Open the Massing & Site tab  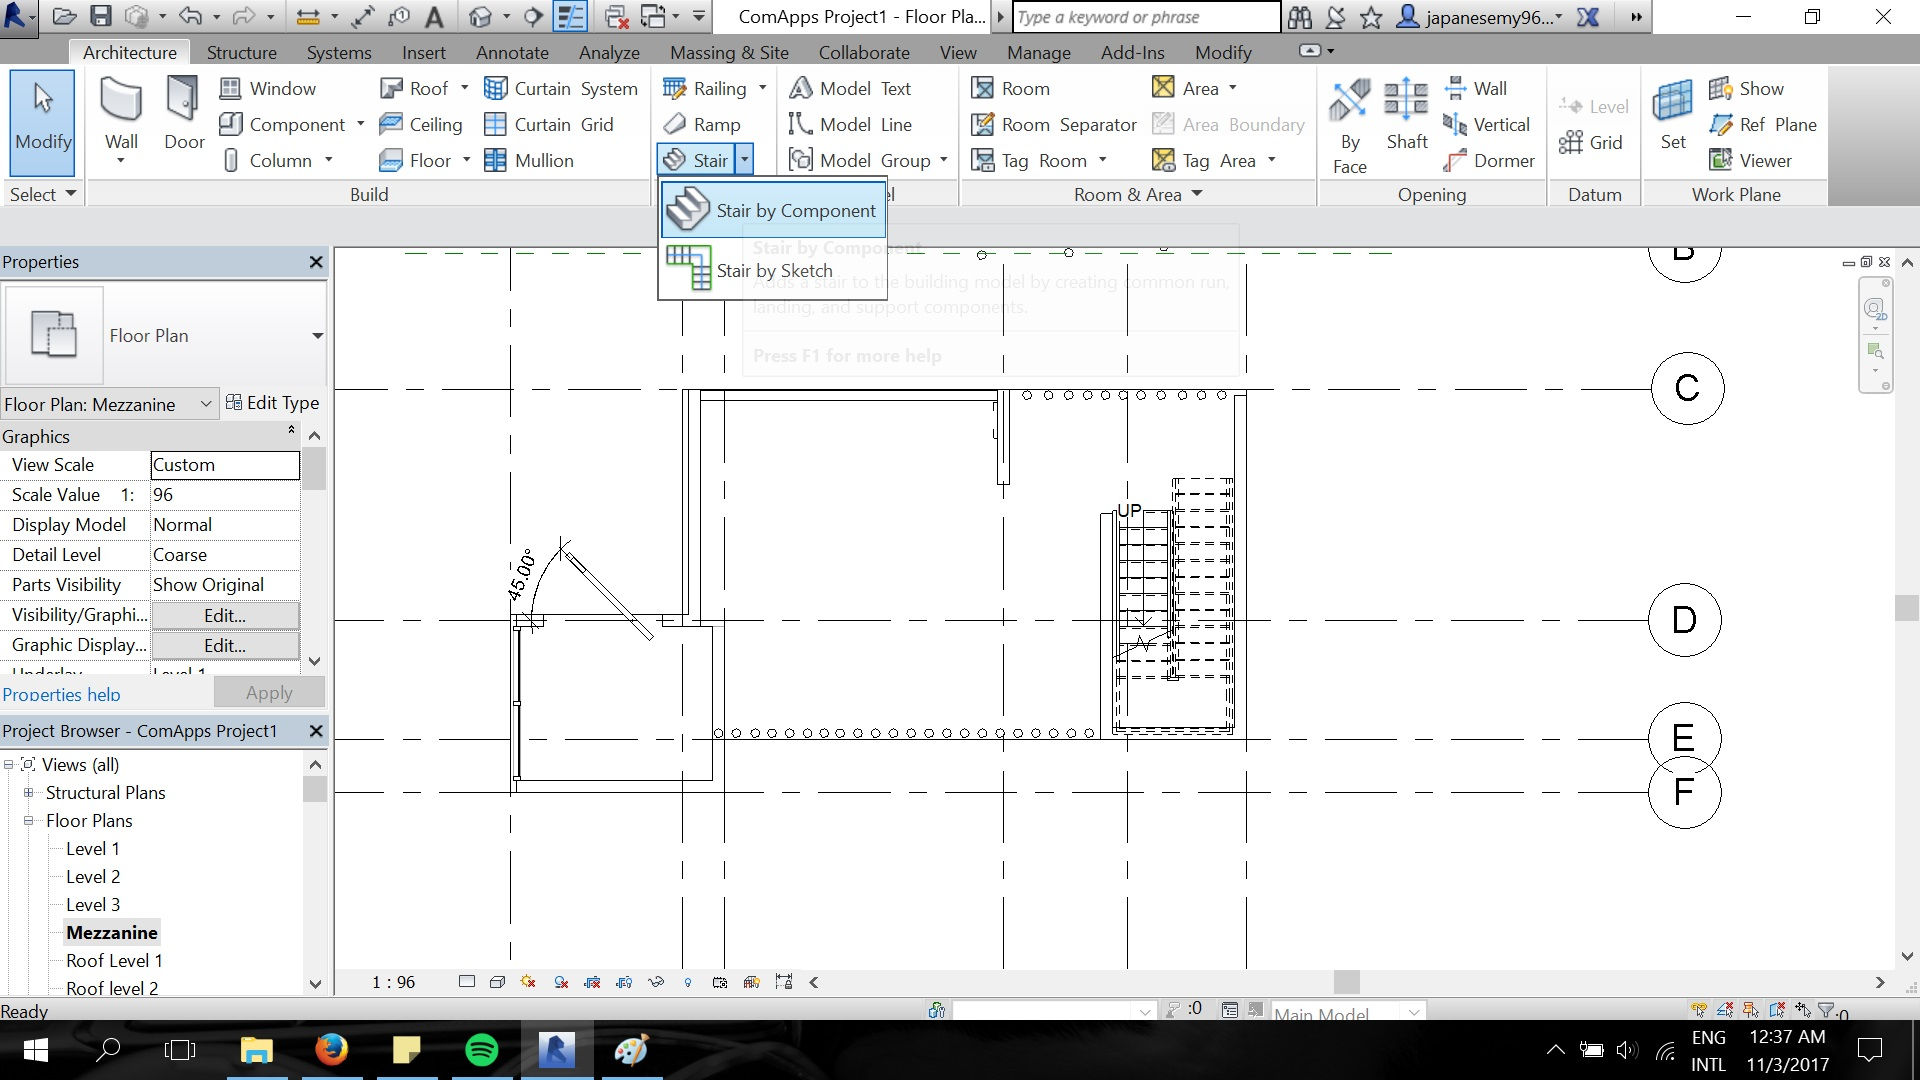729,52
